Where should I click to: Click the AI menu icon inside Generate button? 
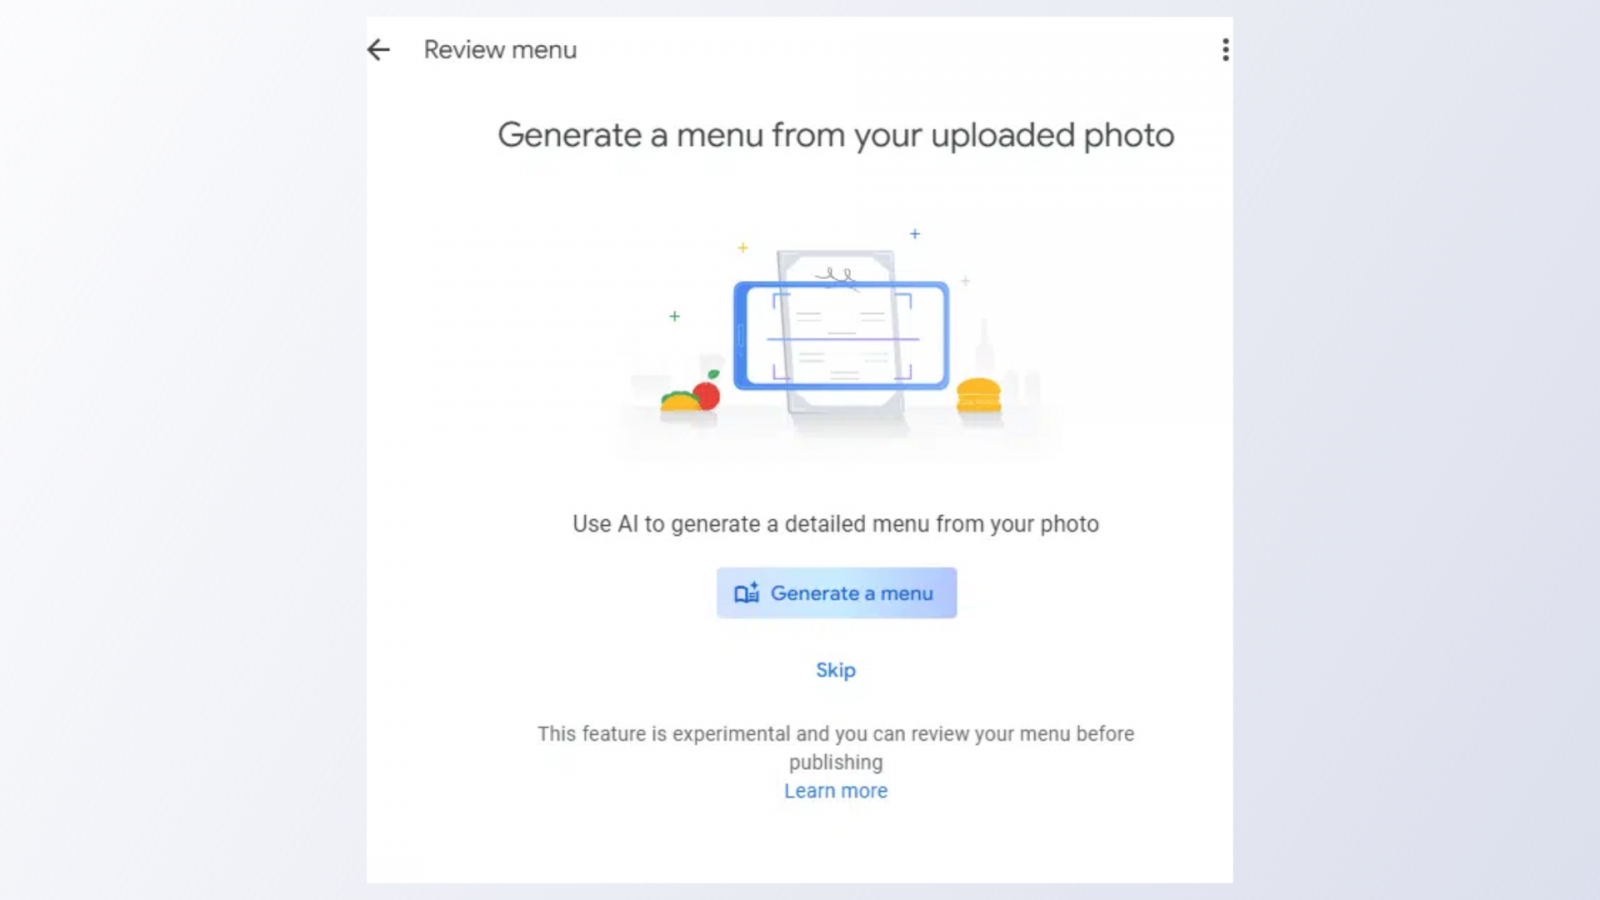(x=747, y=593)
